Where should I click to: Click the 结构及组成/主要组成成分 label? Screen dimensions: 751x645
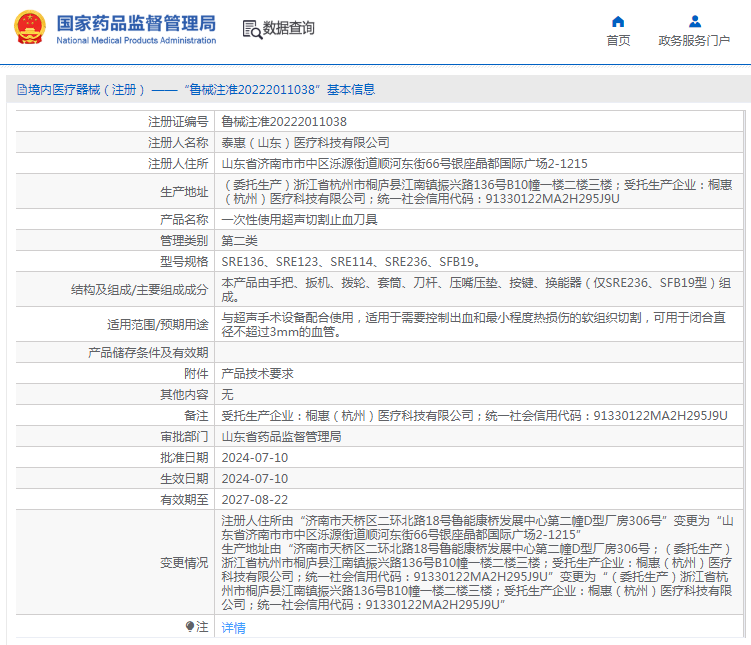139,290
